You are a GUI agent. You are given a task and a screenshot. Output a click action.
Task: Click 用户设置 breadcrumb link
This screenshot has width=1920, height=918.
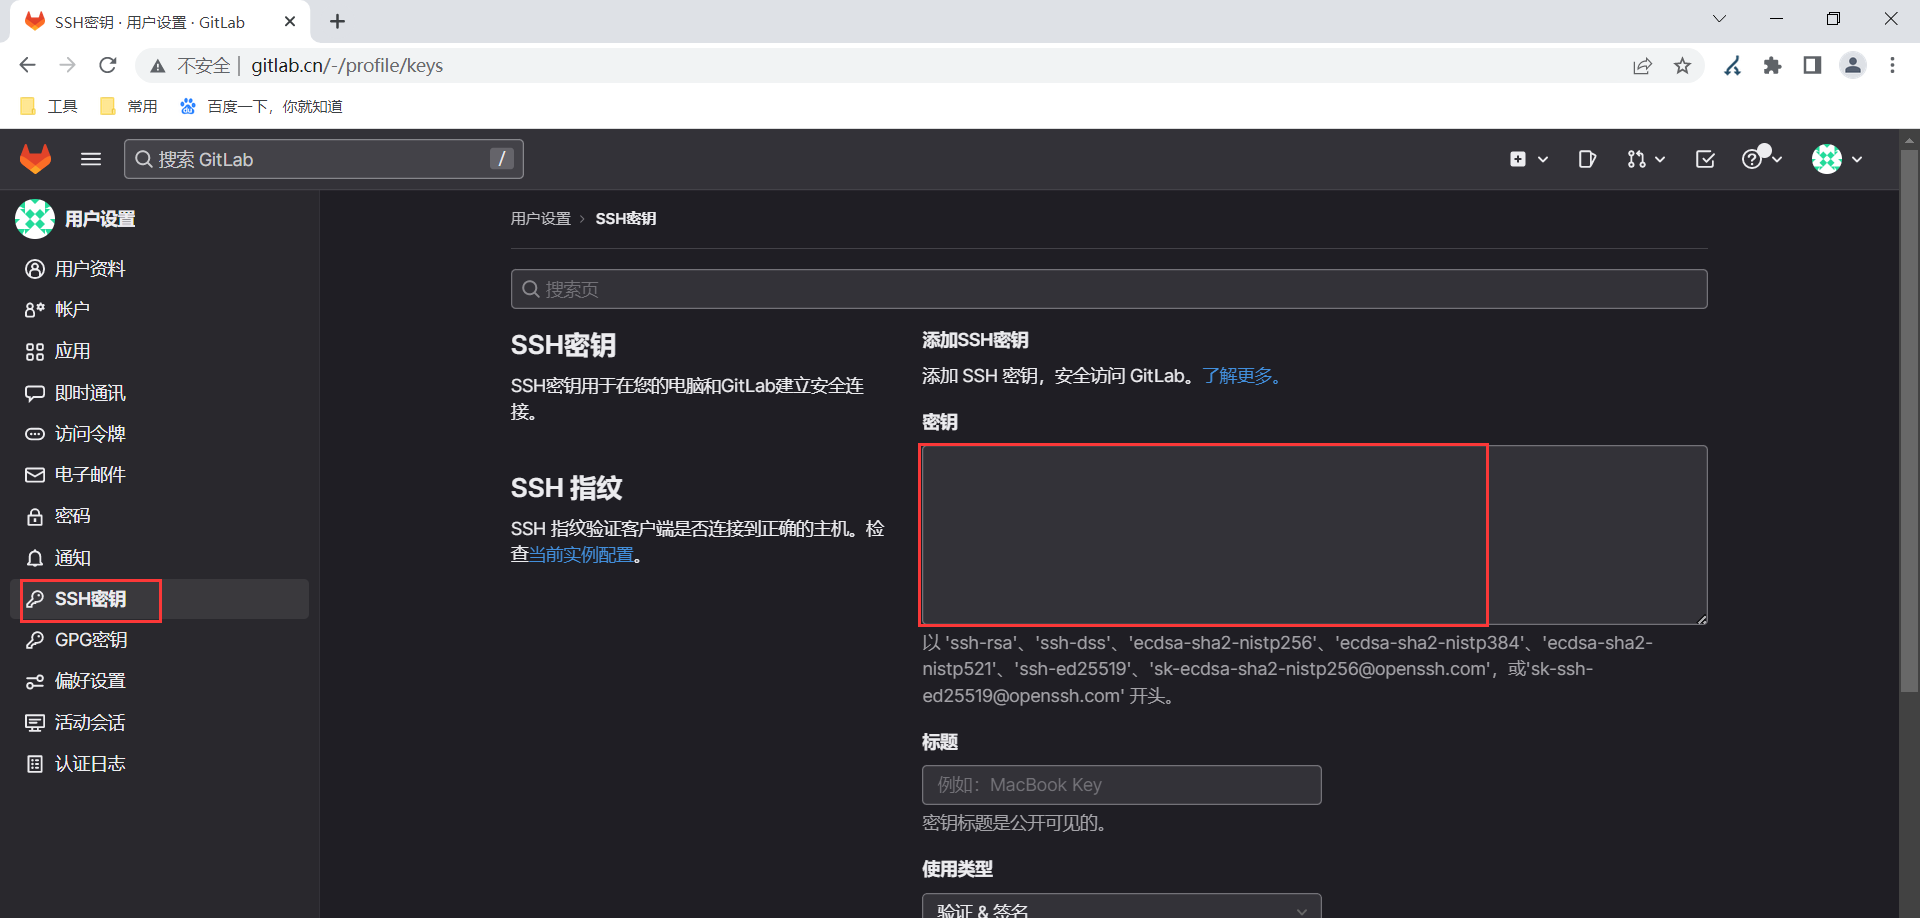tap(541, 219)
